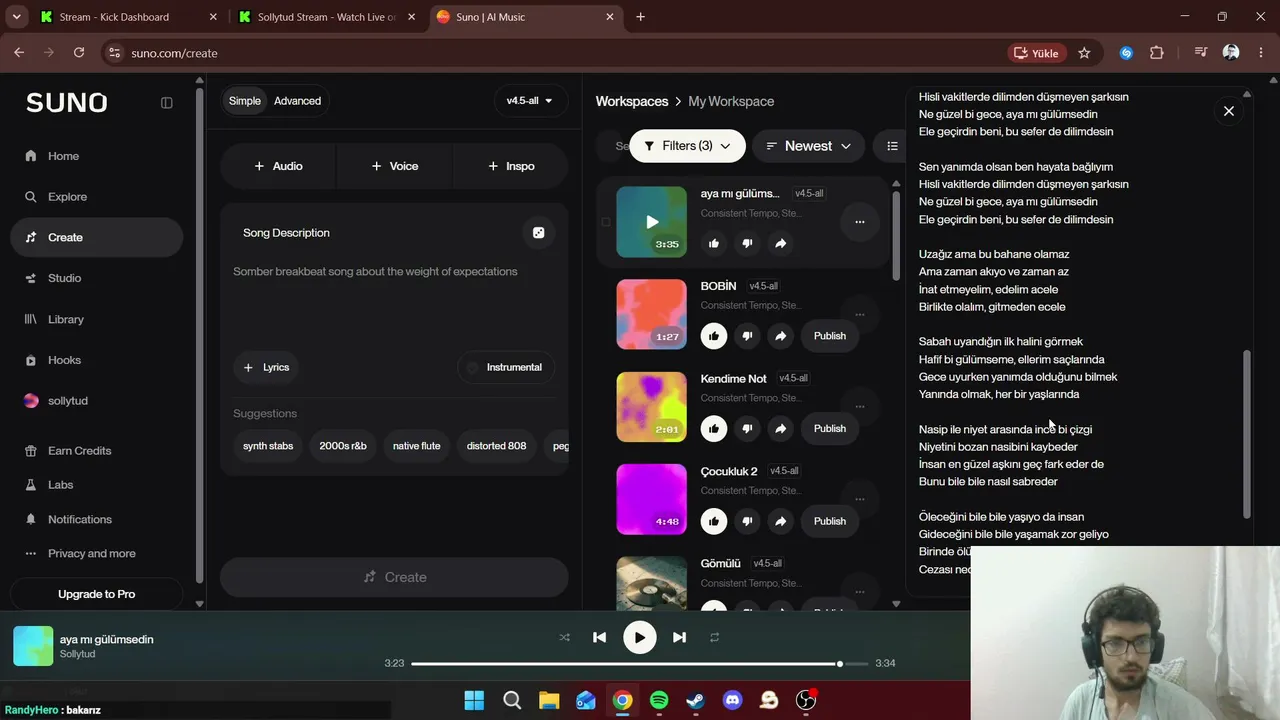Click the playback progress slider
Viewport: 1280px width, 720px height.
(640, 663)
